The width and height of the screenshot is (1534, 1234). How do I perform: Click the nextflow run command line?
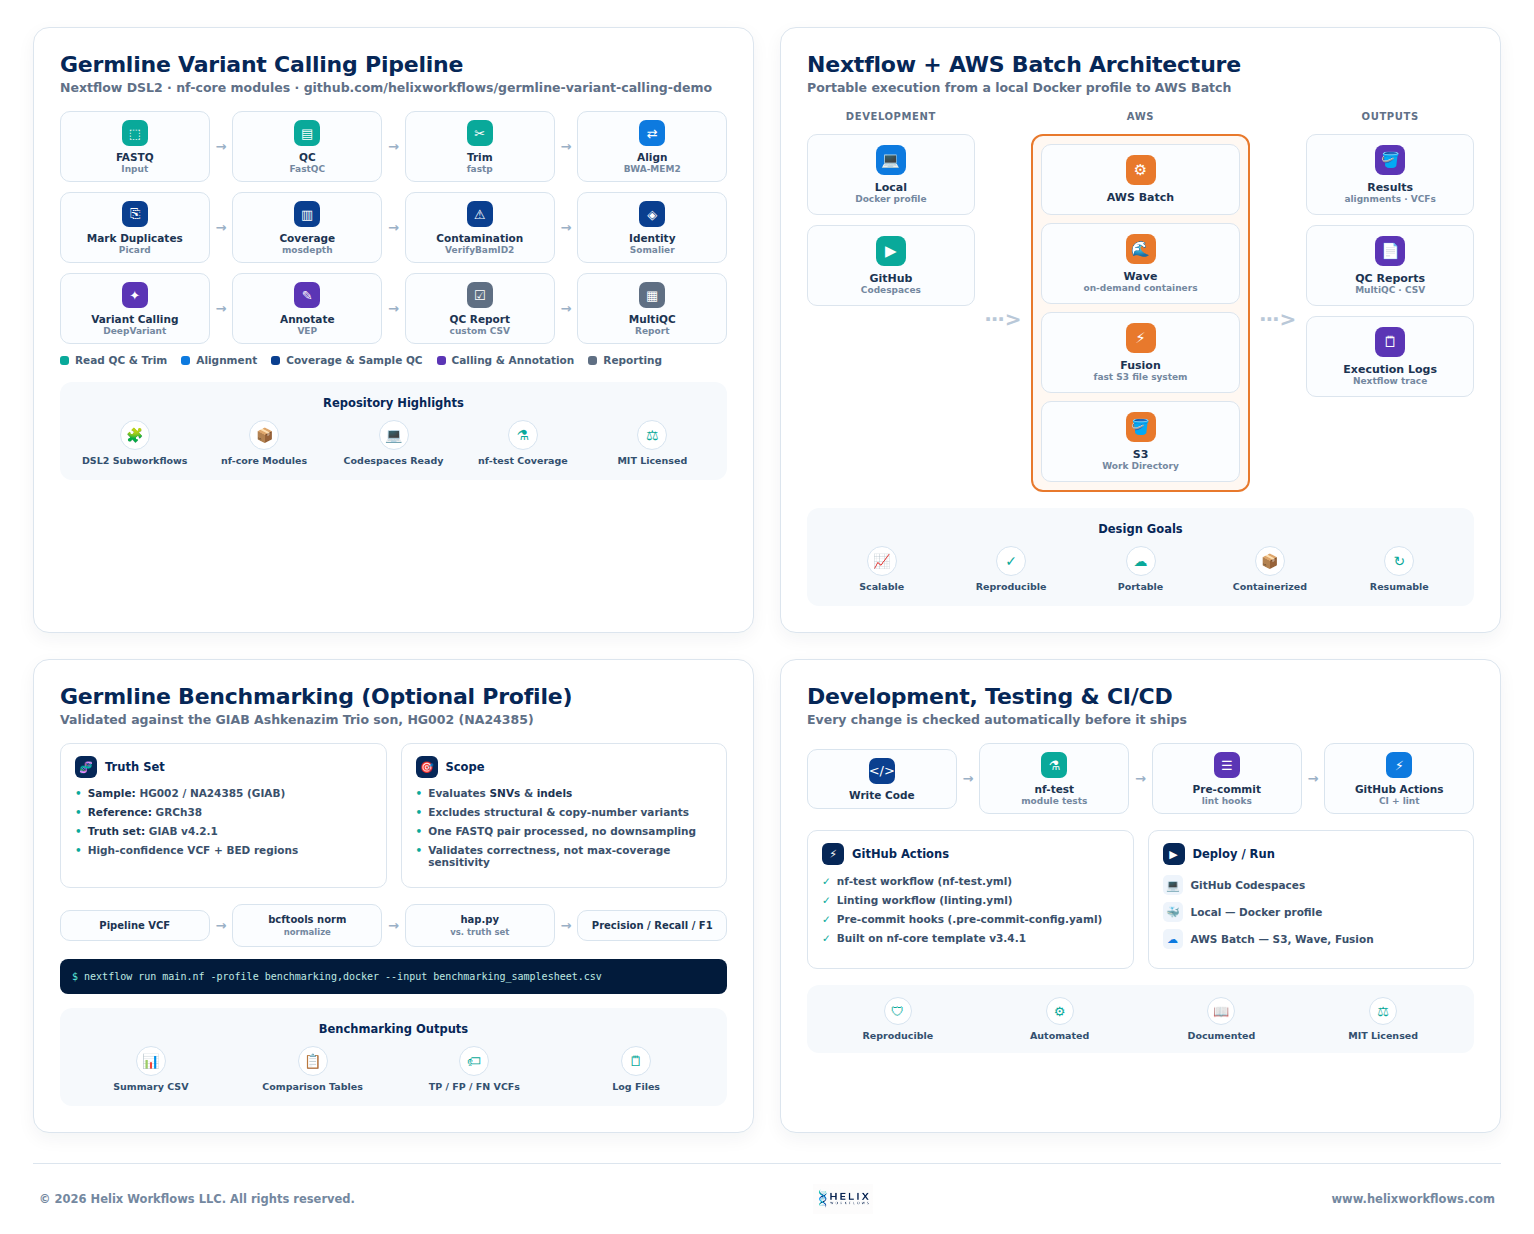coord(393,977)
